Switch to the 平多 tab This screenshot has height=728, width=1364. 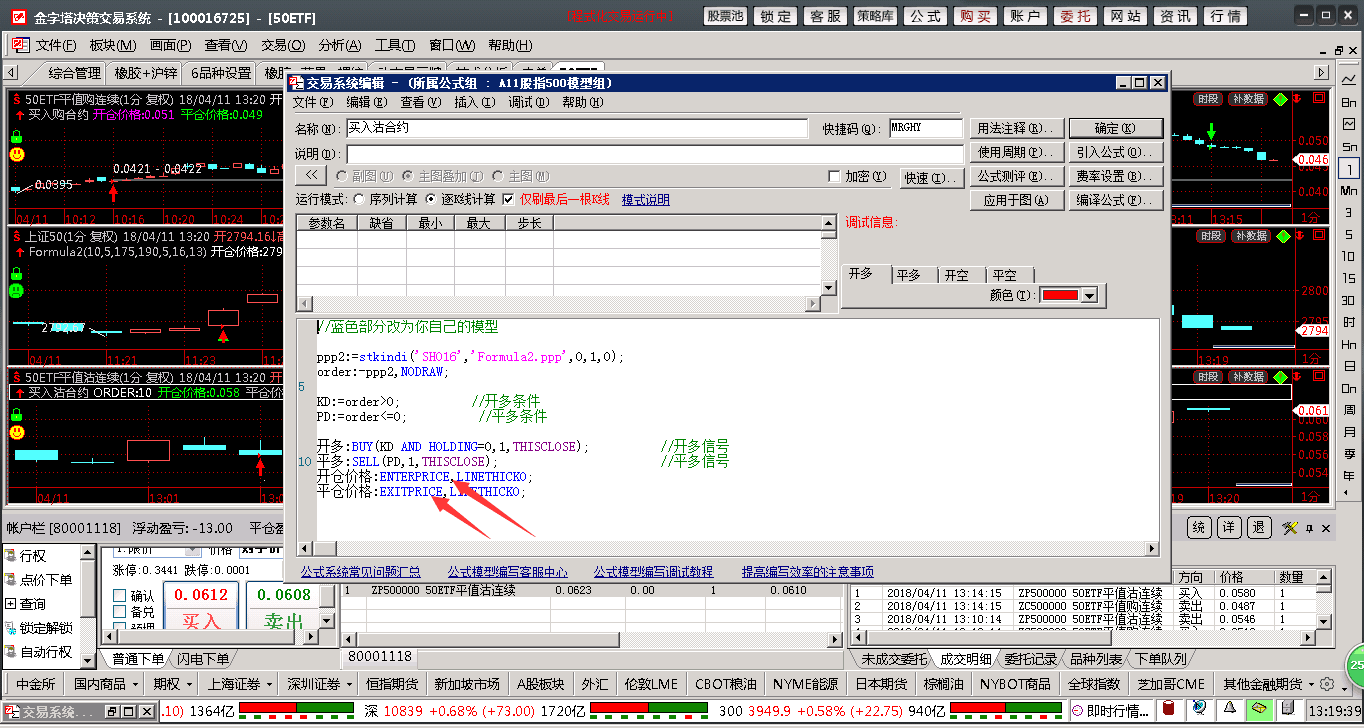(915, 275)
